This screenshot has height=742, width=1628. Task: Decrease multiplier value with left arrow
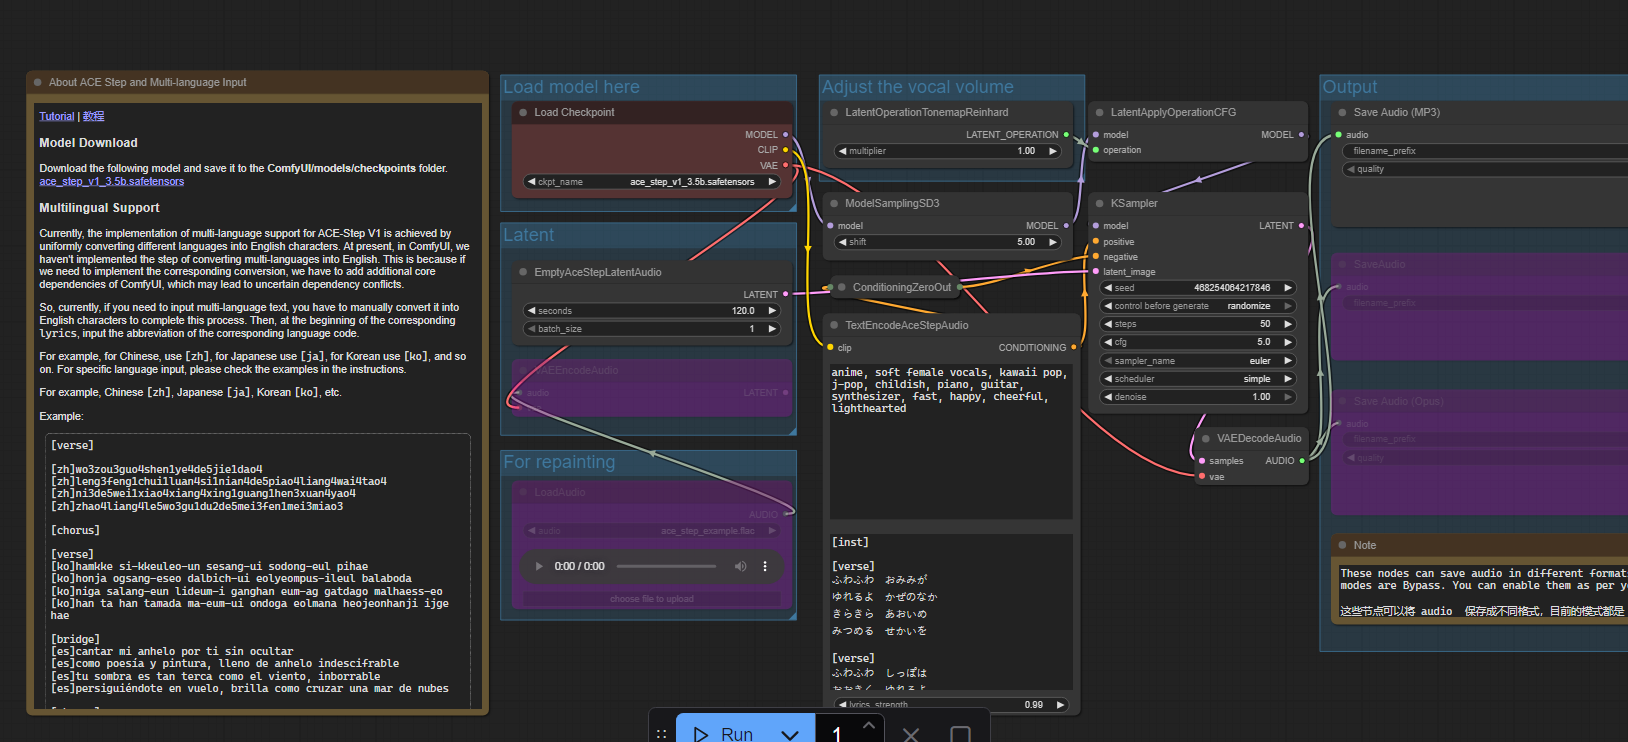click(x=842, y=151)
